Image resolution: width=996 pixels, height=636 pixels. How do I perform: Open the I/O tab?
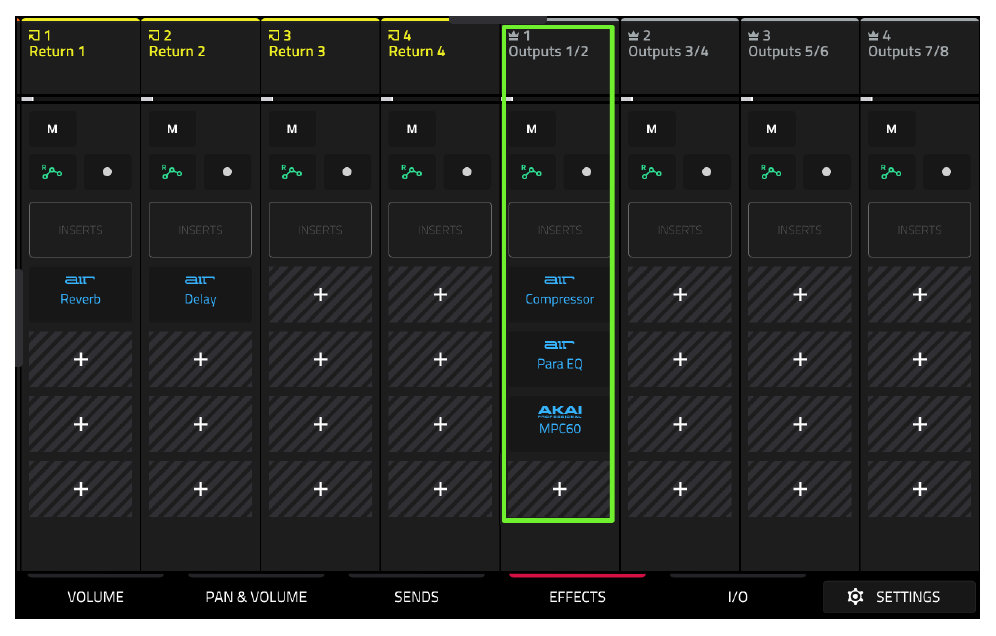click(737, 597)
